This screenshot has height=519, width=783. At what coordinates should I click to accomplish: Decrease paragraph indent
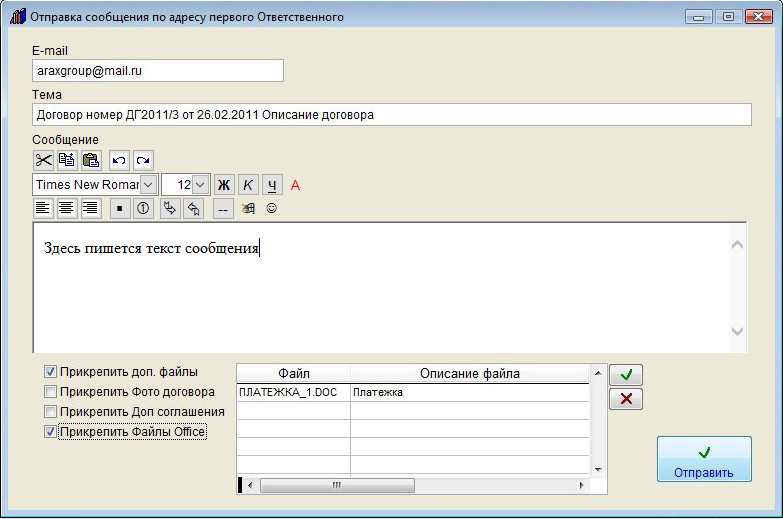pos(193,208)
